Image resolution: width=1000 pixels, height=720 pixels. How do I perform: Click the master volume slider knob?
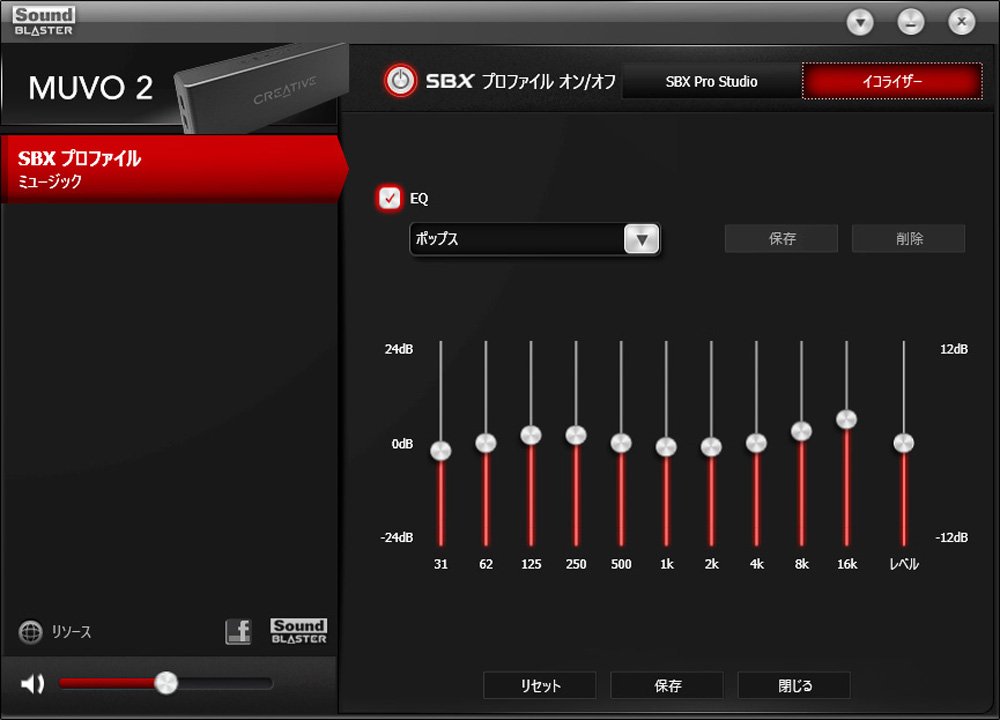tap(166, 683)
